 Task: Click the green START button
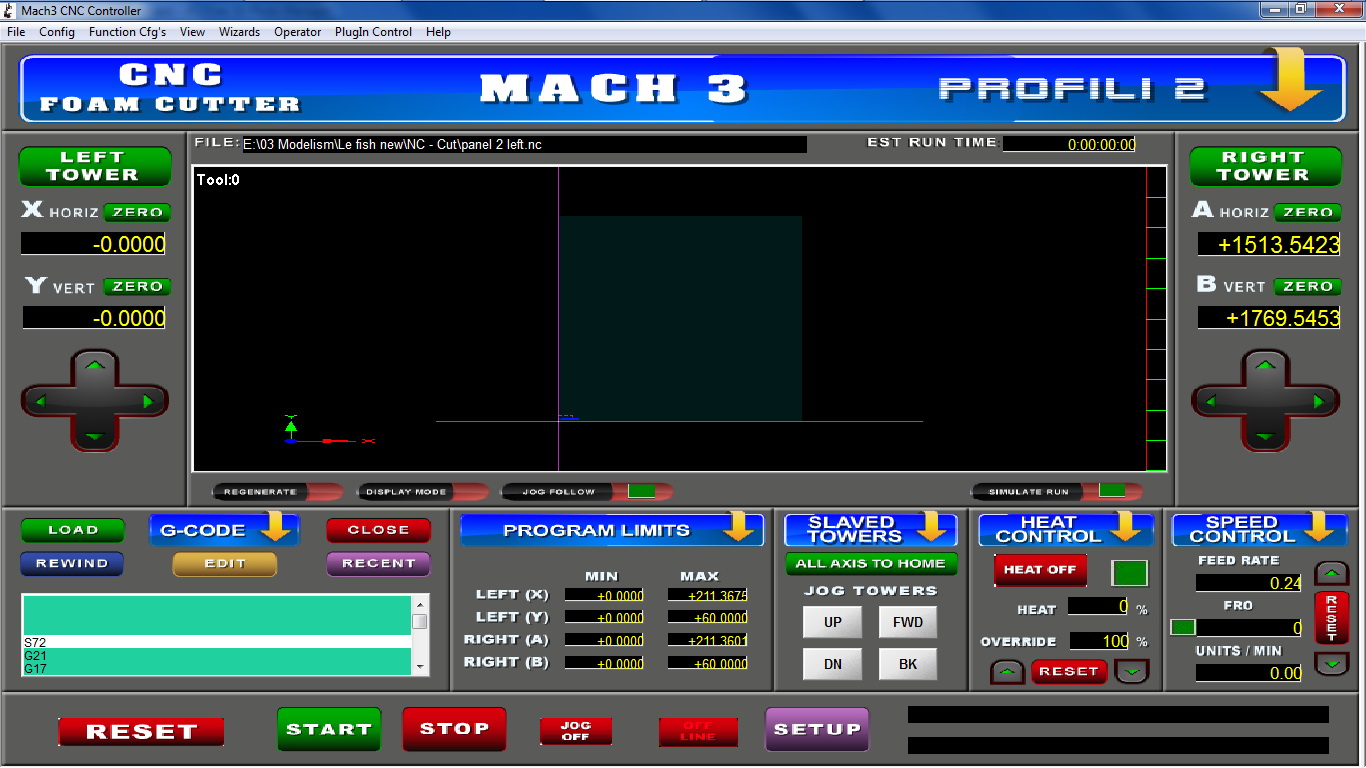point(328,729)
